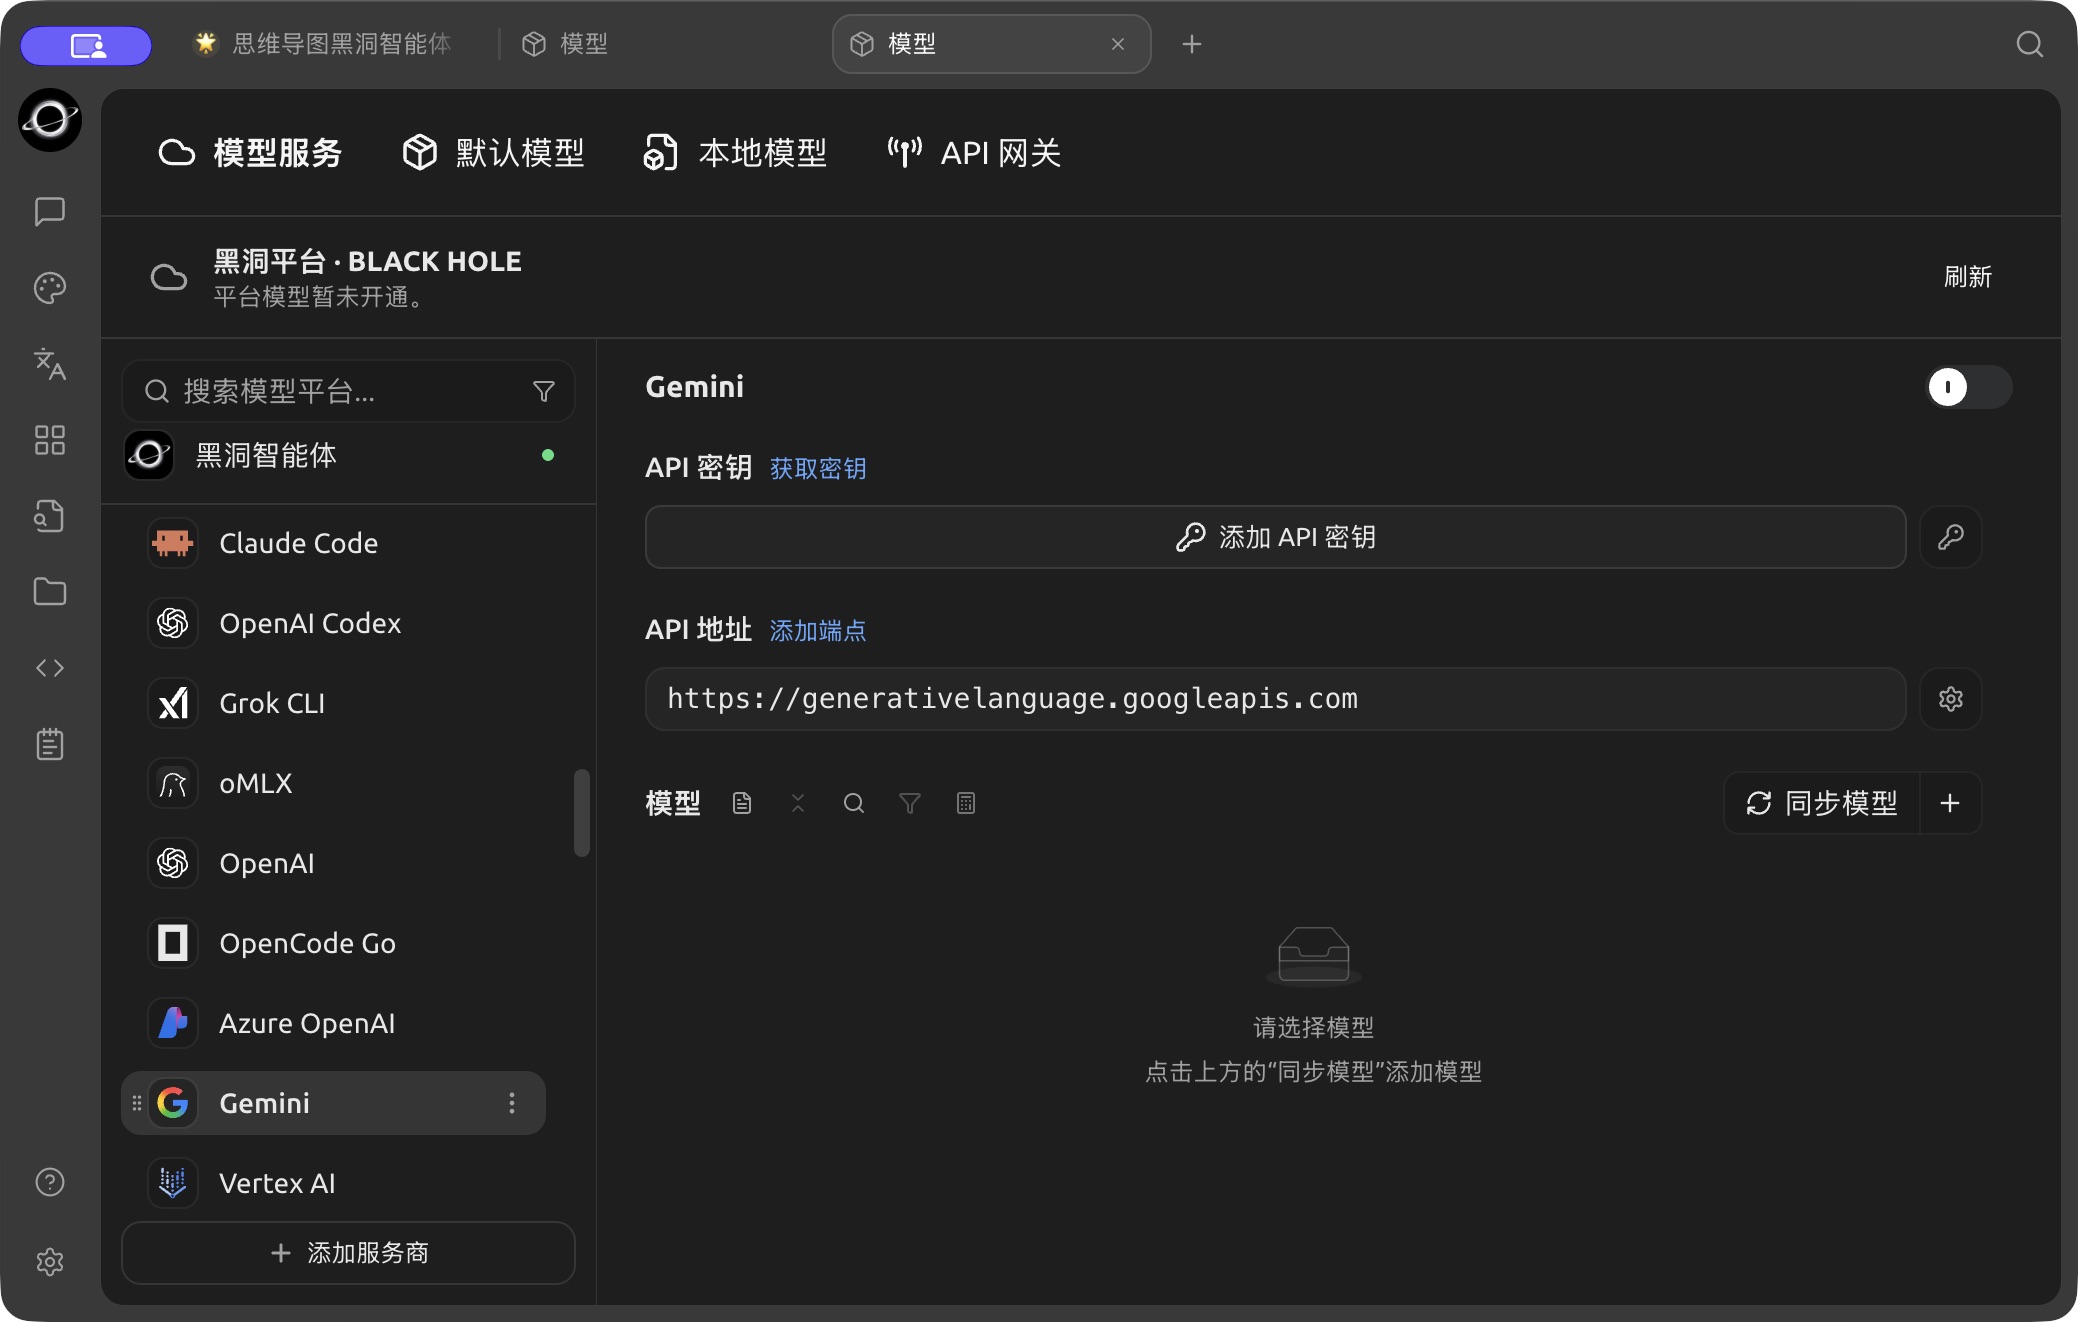2078x1322 pixels.
Task: Click the filter funnel in models toolbar
Action: pyautogui.click(x=910, y=803)
